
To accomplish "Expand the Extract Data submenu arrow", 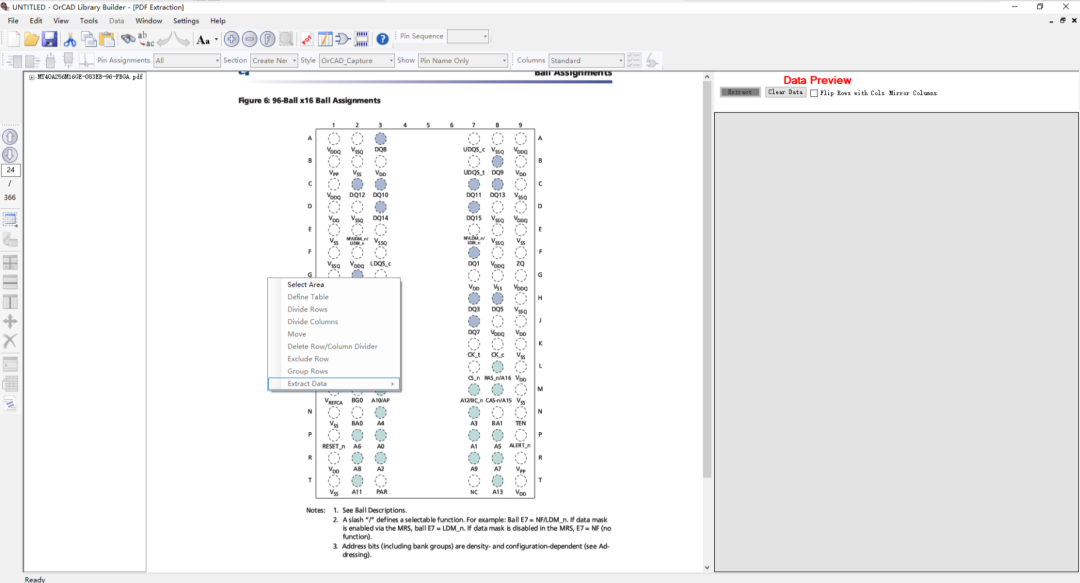I will point(393,384).
